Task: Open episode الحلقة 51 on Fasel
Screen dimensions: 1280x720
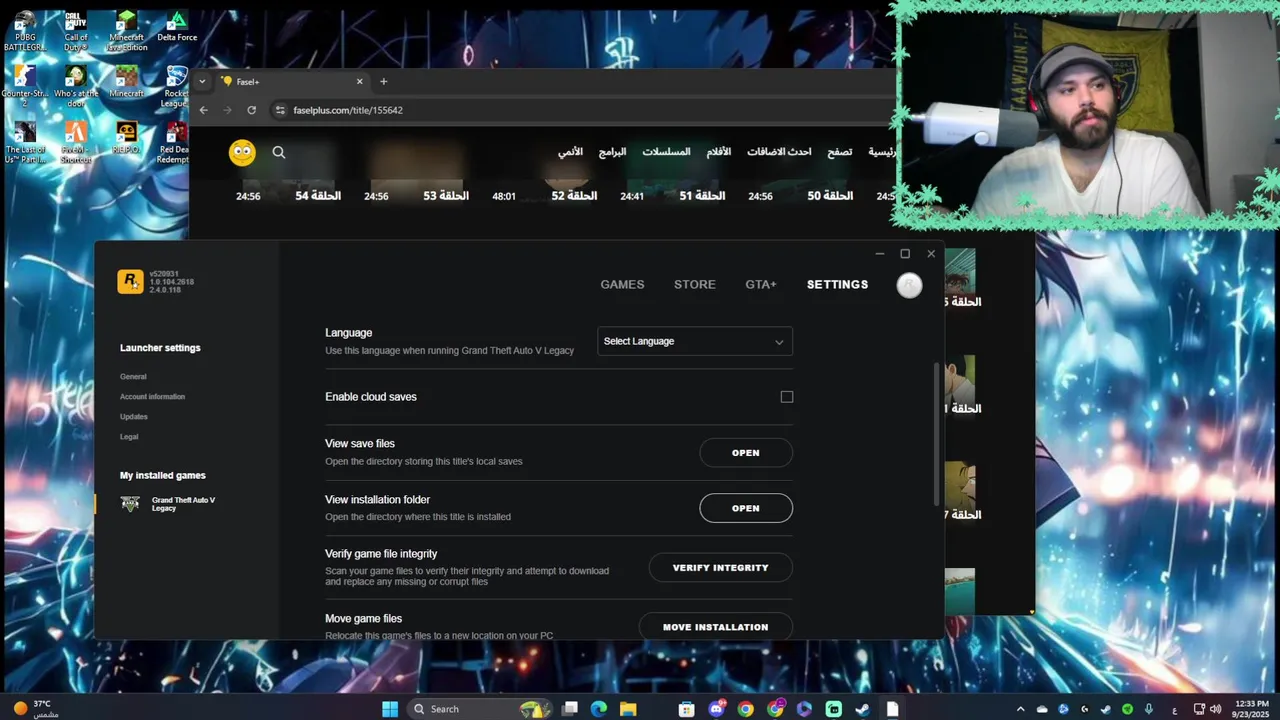Action: click(702, 196)
